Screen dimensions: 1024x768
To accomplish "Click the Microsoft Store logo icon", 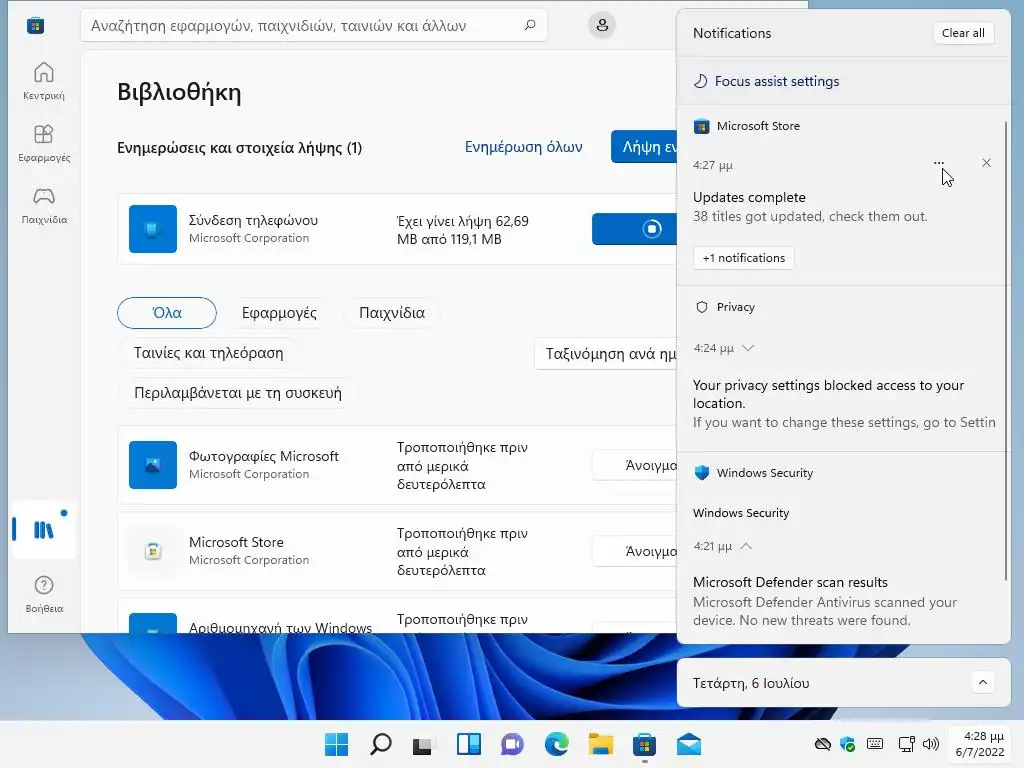I will (x=35, y=25).
